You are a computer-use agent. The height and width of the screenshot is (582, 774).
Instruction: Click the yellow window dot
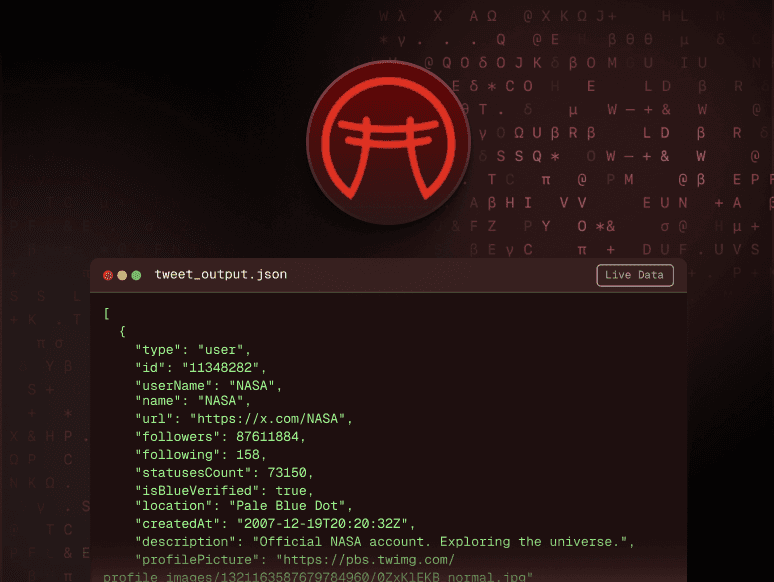click(x=122, y=275)
